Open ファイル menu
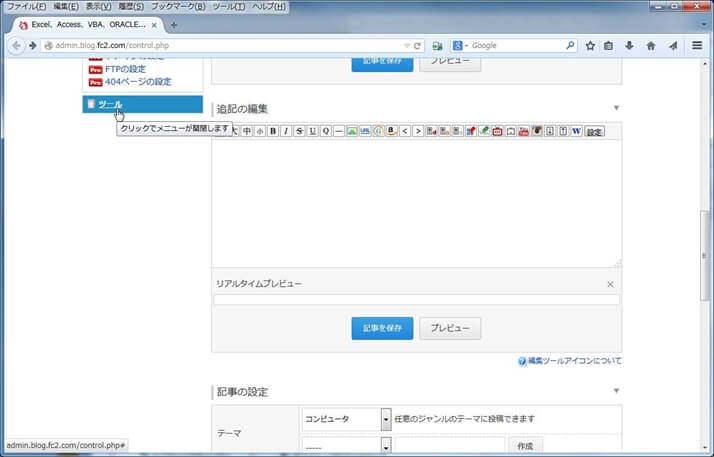714x457 pixels. (26, 6)
